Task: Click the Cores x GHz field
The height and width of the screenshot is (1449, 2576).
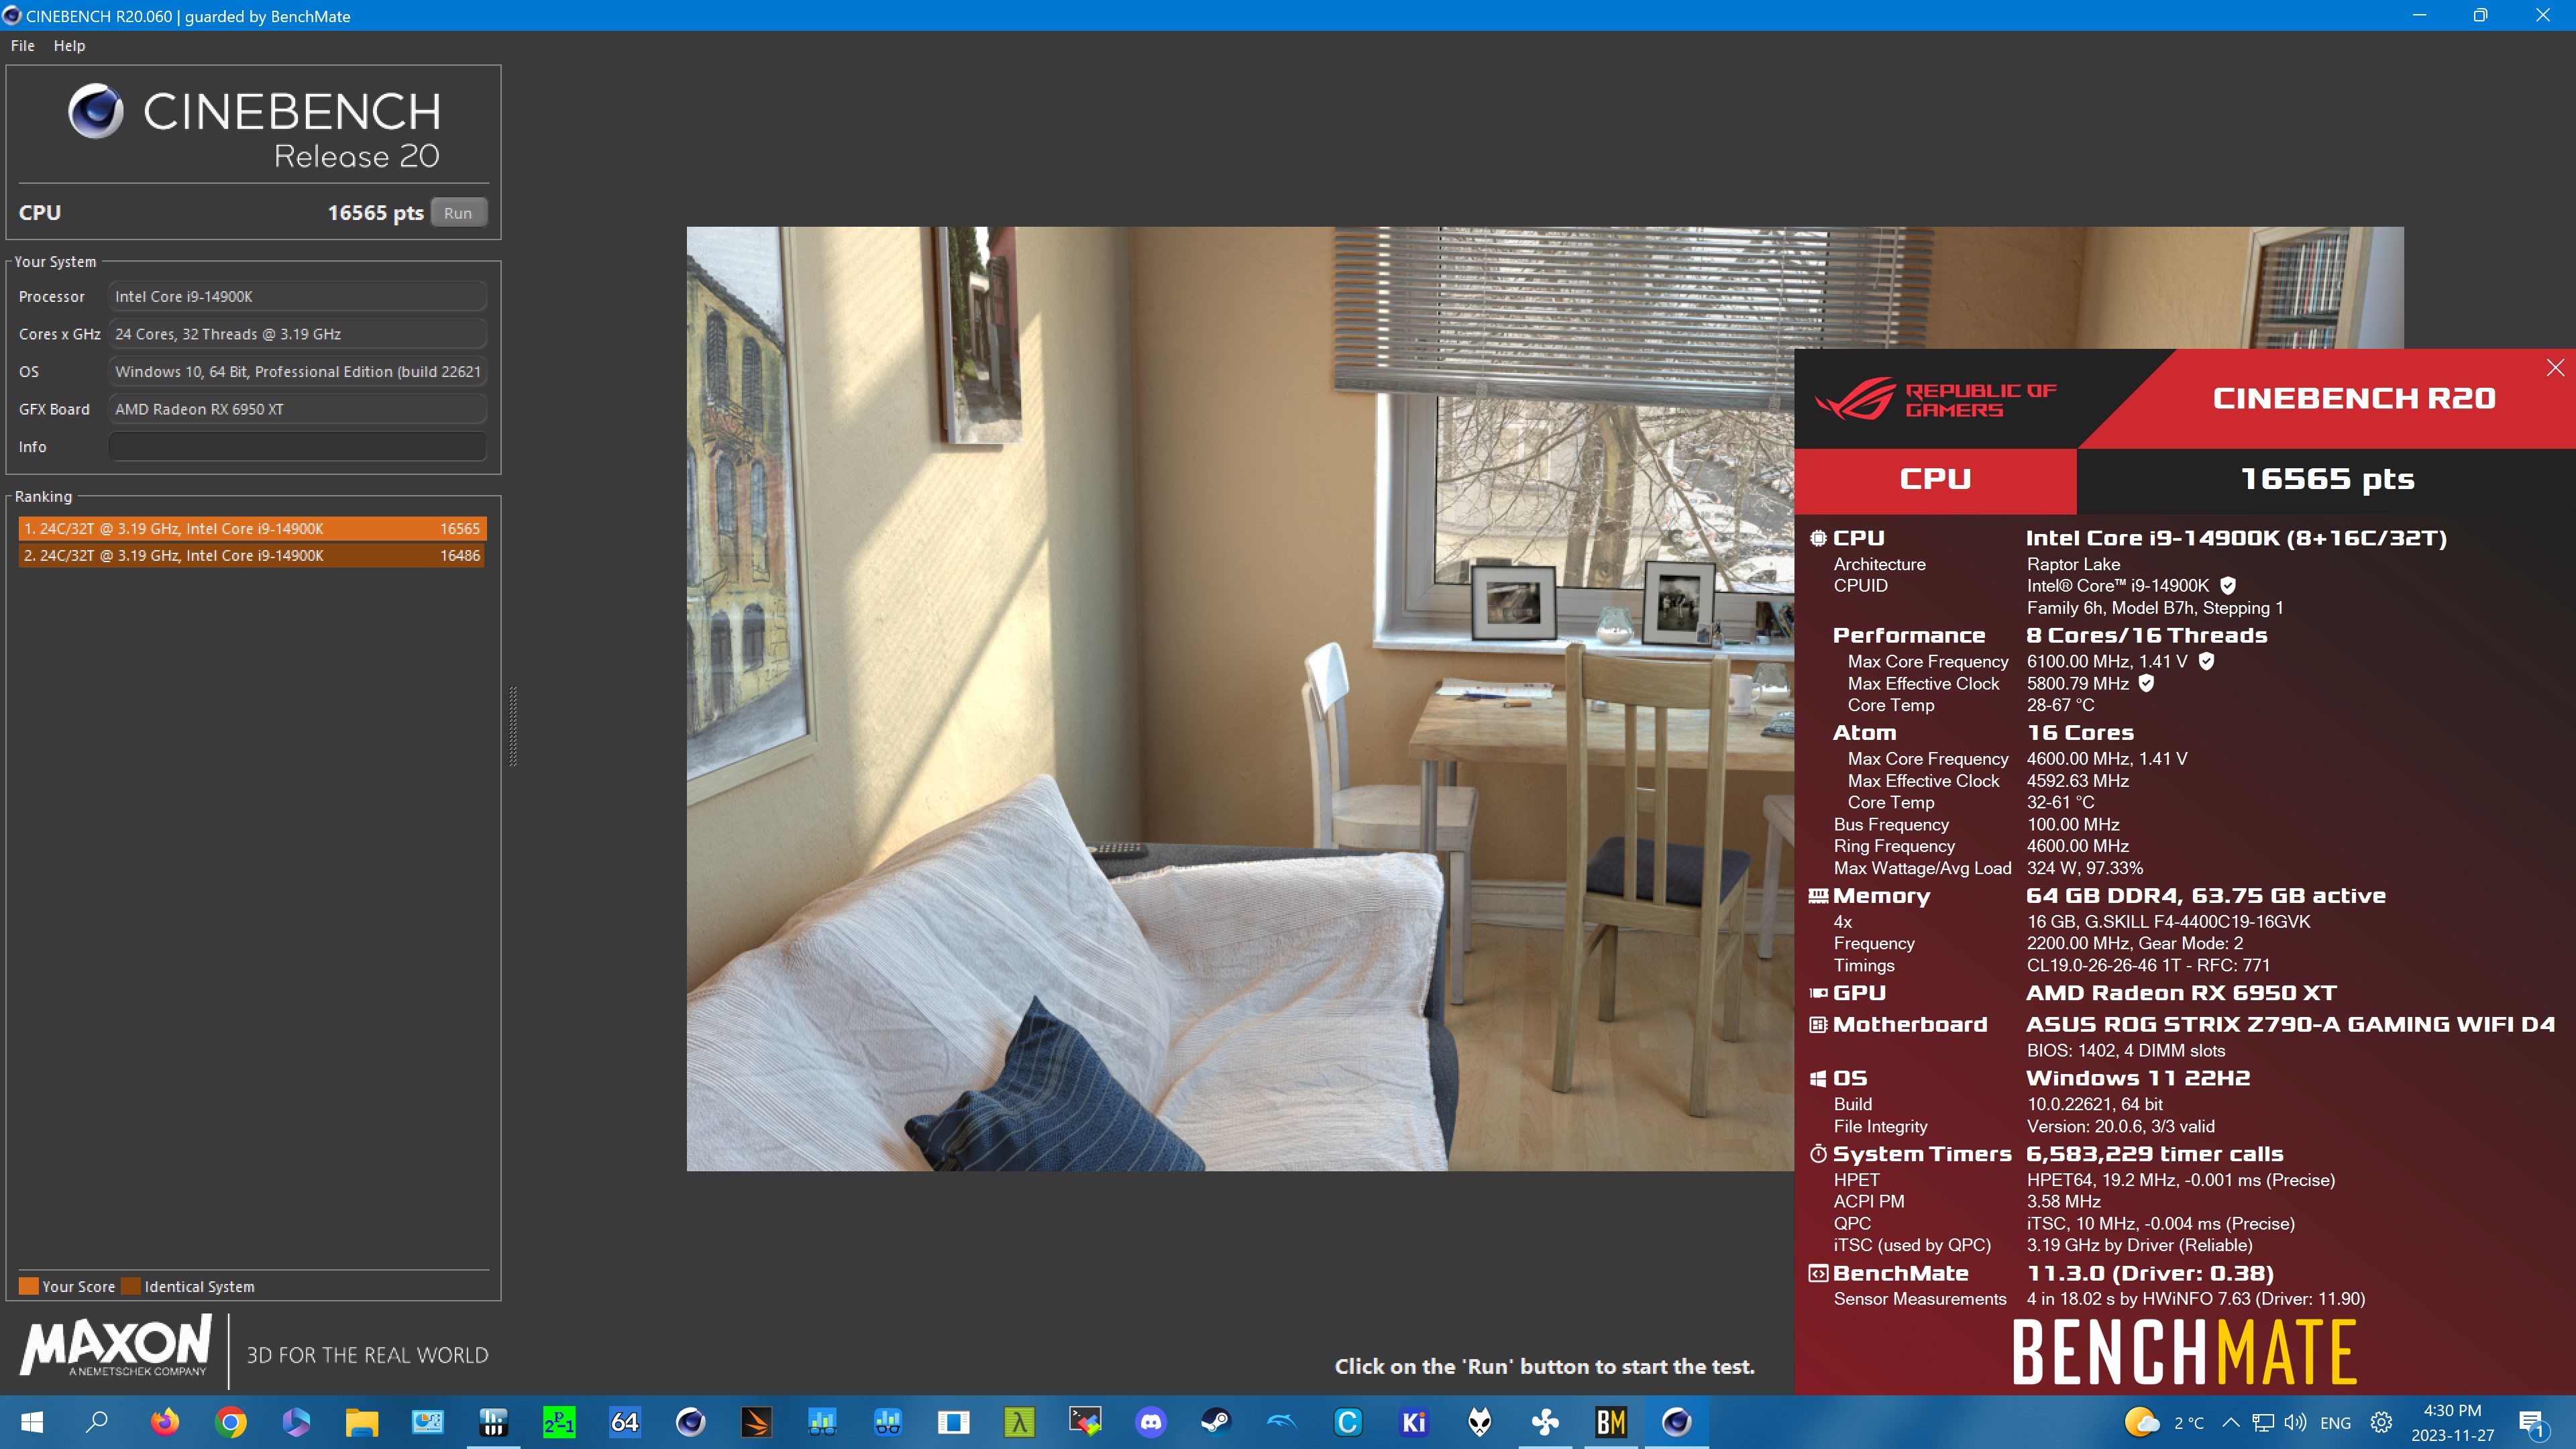Action: click(298, 334)
